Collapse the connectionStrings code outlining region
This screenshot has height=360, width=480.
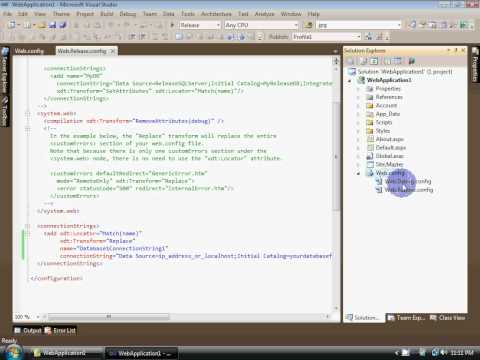[28, 226]
